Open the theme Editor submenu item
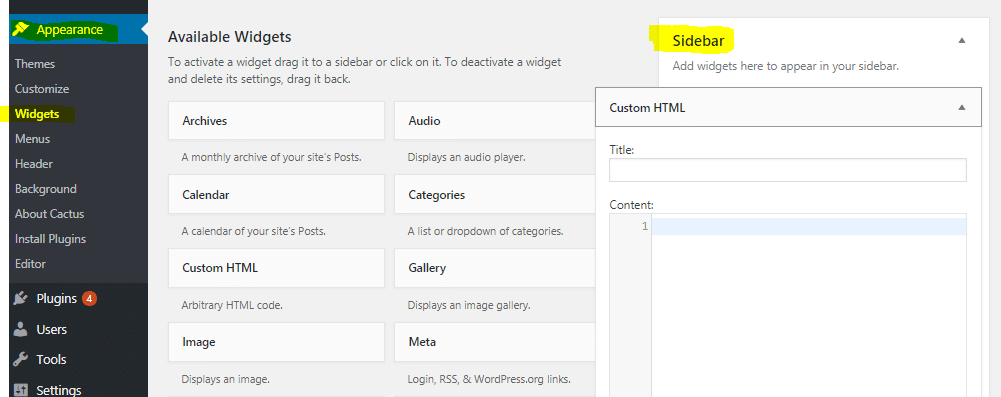 31,264
